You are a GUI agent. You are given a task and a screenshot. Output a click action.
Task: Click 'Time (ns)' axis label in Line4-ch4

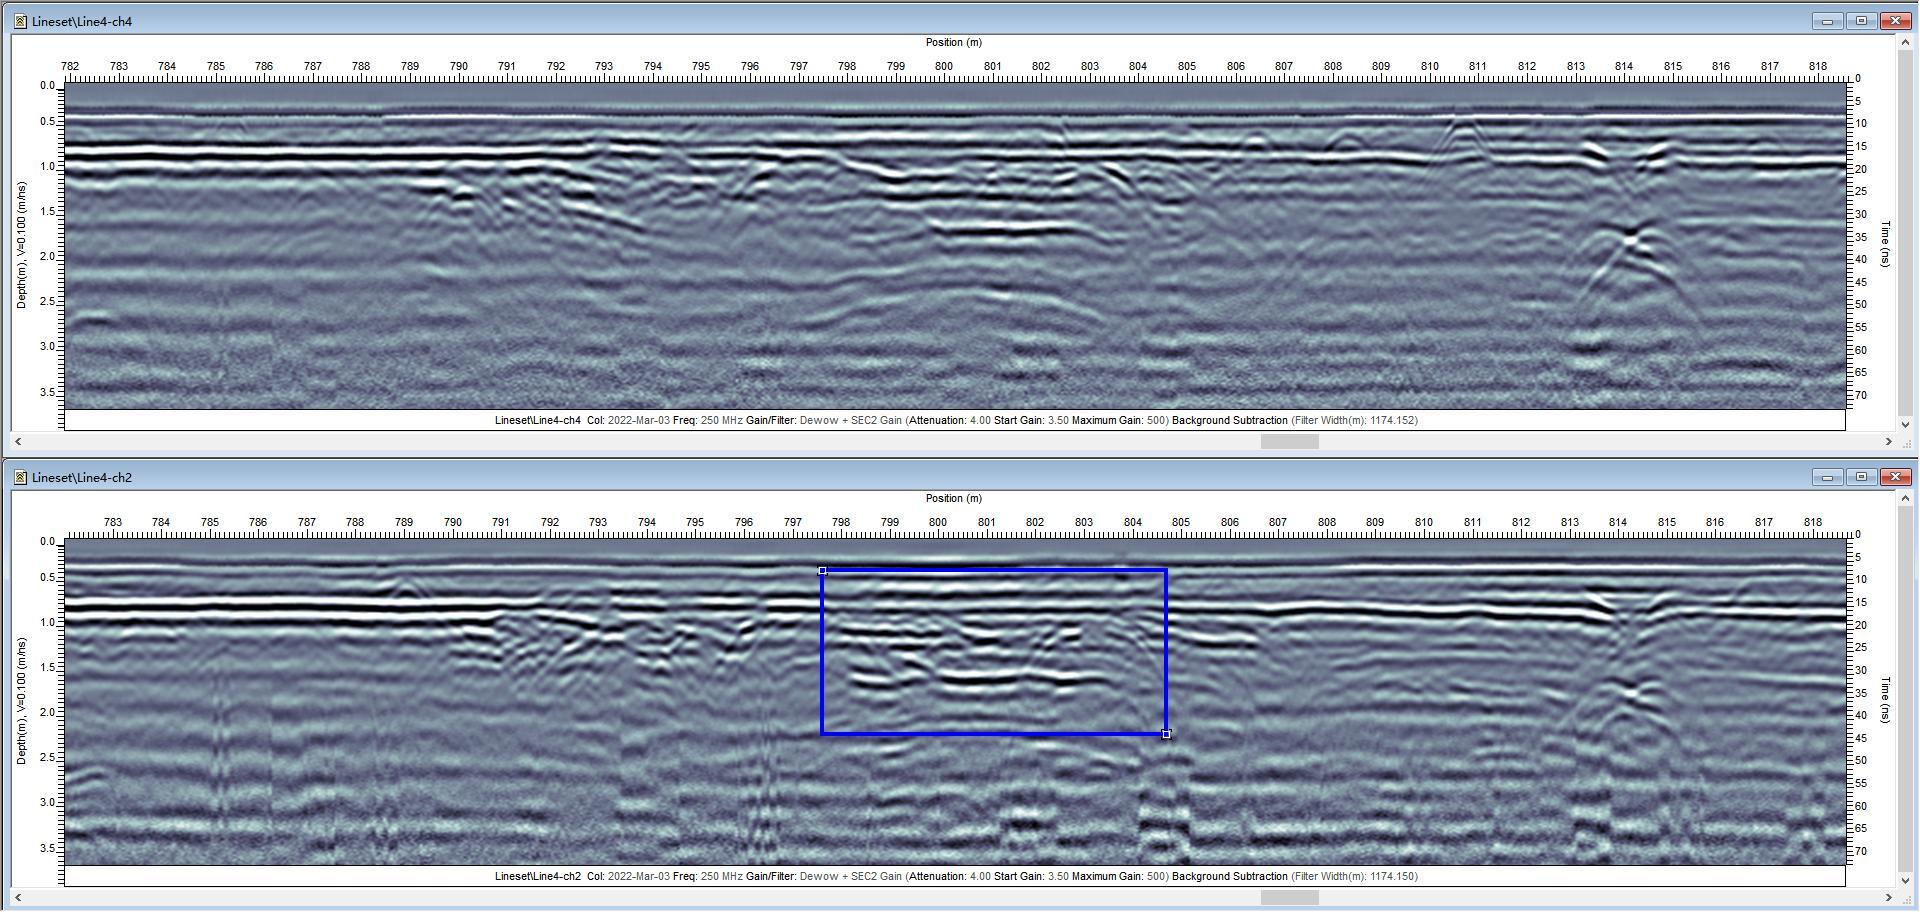[x=1886, y=244]
